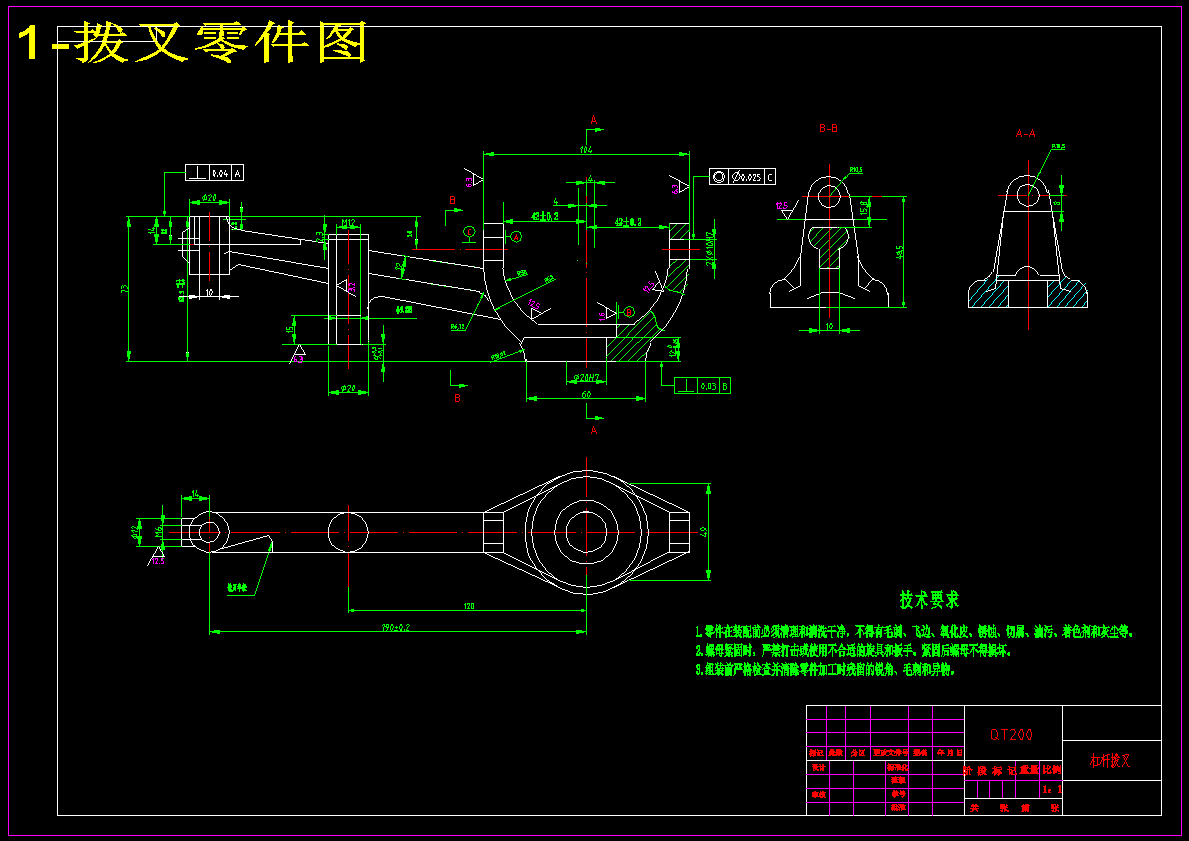Screen dimensions: 1189x841
Task: Select the "190±0.2" overall length dimension
Action: coord(396,627)
